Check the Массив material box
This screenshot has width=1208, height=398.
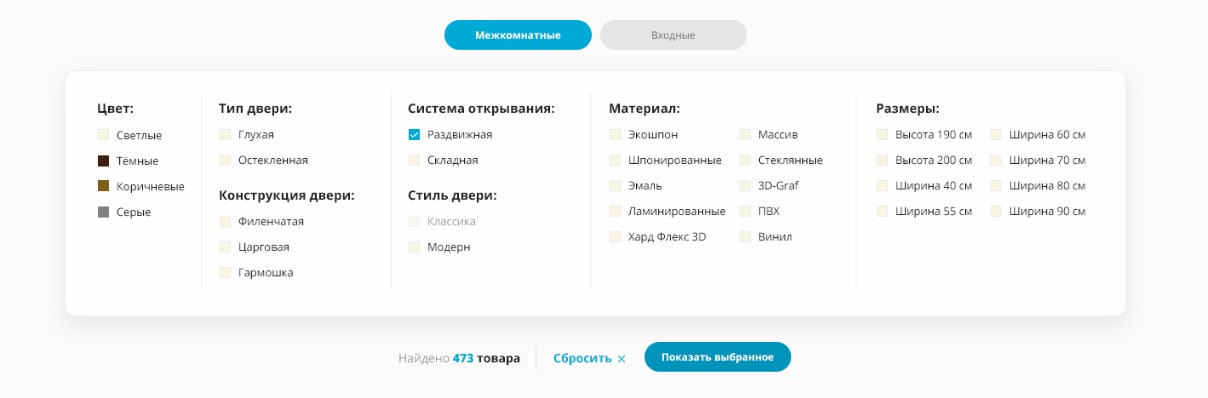[746, 134]
